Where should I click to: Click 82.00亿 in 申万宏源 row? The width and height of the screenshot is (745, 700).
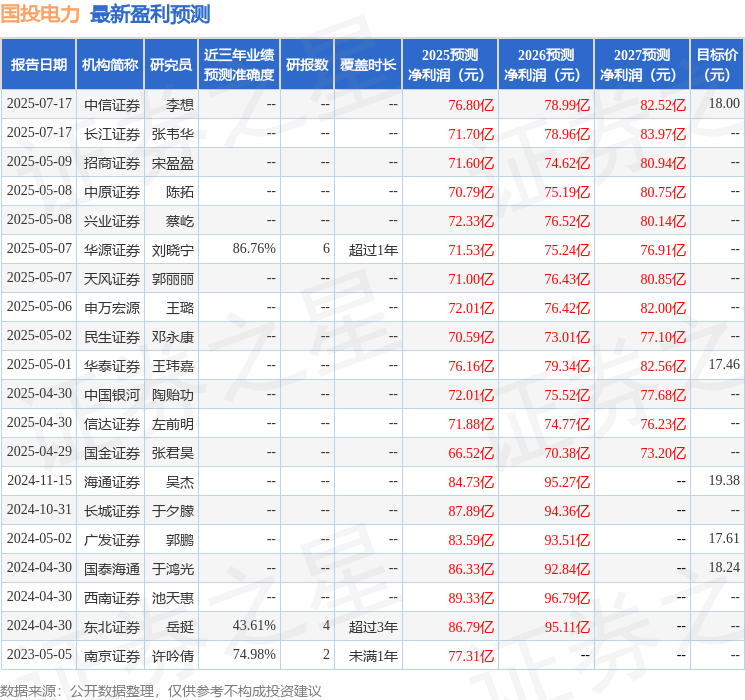tap(663, 308)
